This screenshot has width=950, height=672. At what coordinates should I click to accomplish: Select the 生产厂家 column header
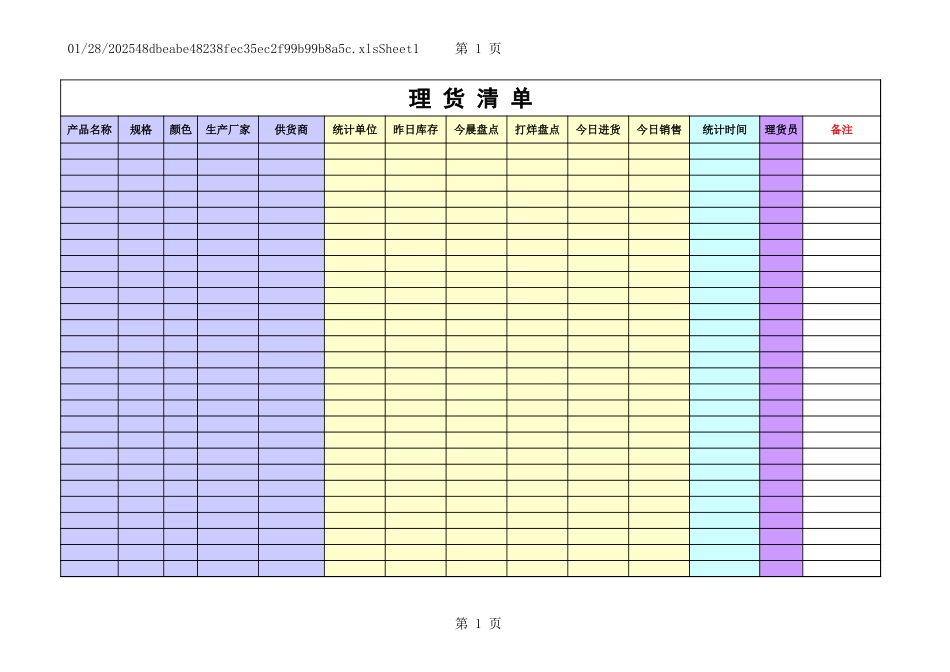tap(229, 128)
